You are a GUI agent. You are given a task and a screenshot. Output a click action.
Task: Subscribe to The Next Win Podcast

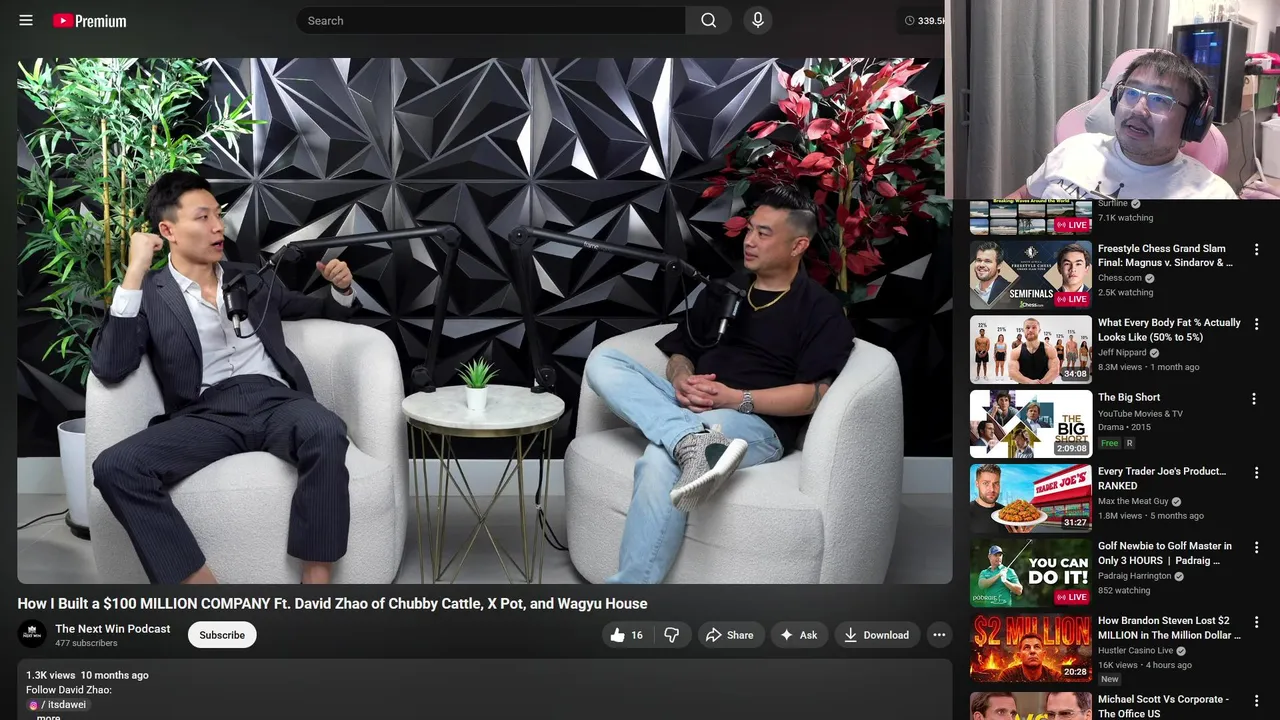[222, 635]
